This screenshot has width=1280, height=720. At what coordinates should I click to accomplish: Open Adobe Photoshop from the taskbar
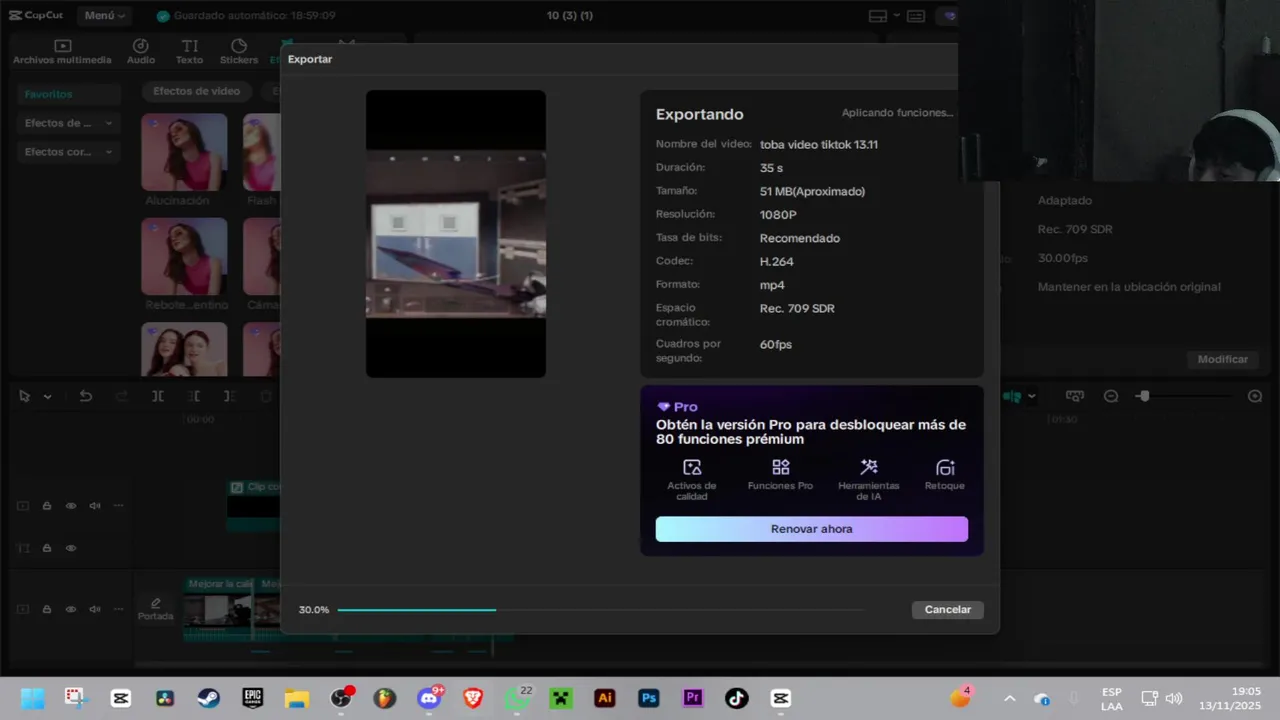pyautogui.click(x=649, y=698)
